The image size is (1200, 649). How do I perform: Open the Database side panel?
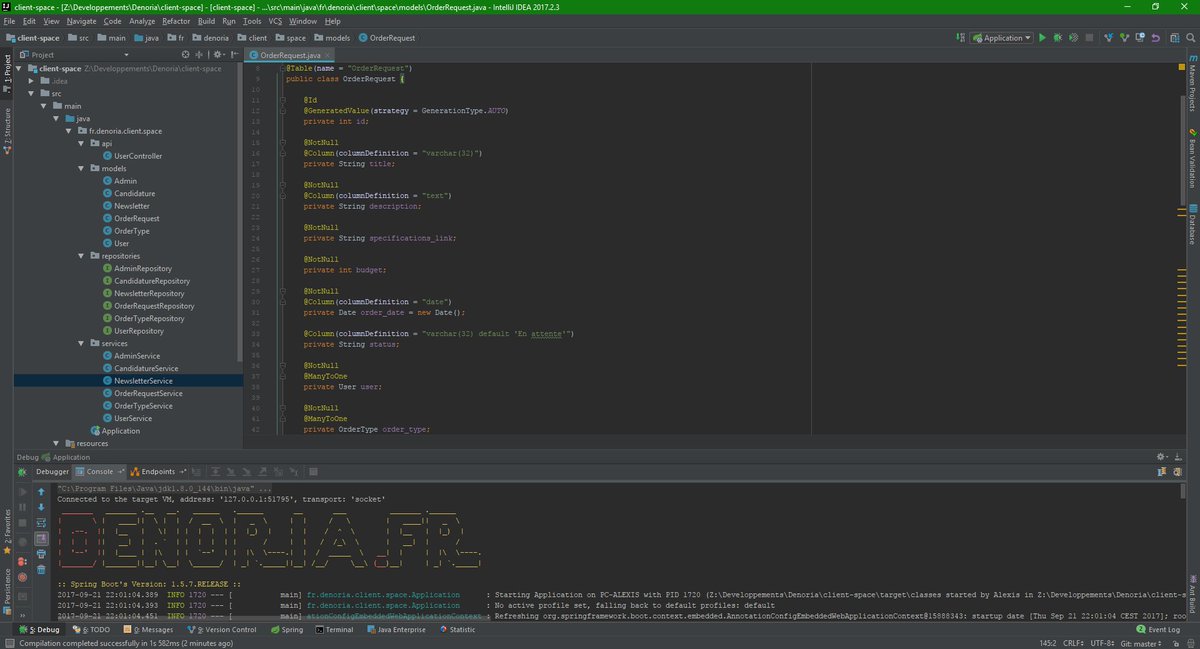point(1193,224)
